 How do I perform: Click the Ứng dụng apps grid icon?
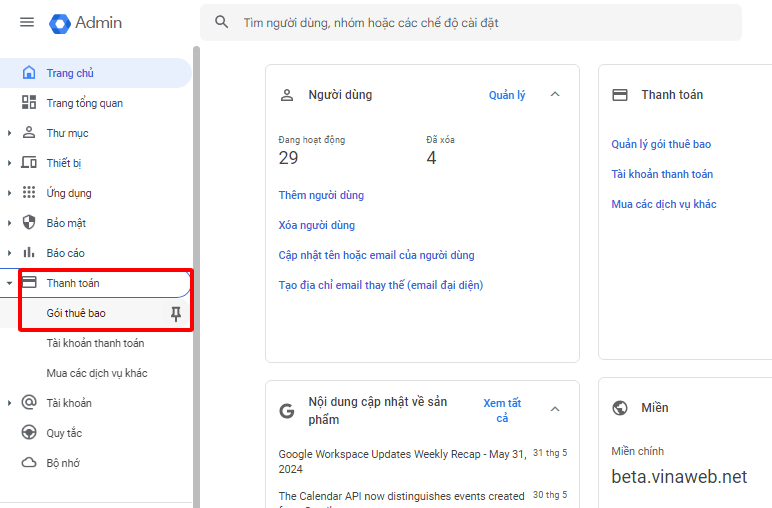pyautogui.click(x=29, y=193)
